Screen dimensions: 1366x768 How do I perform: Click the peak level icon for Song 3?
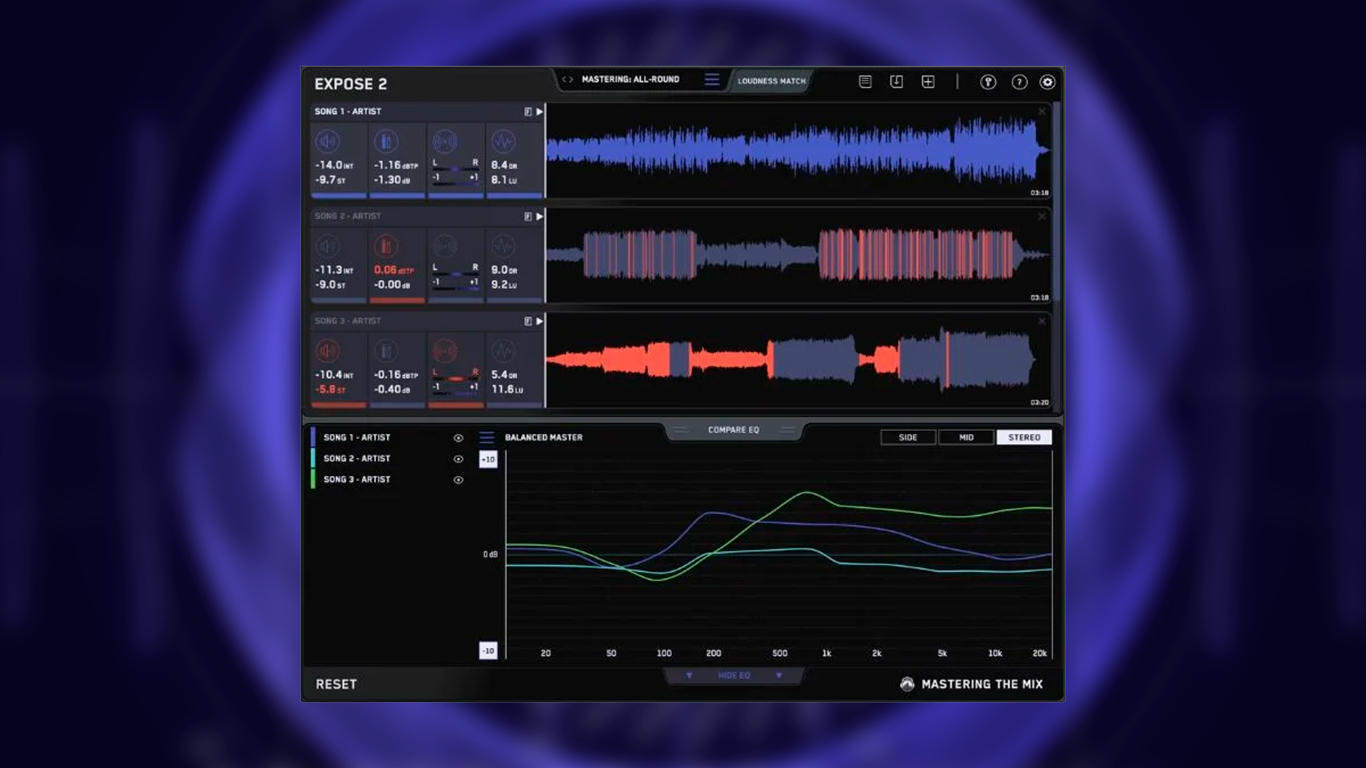(x=386, y=351)
